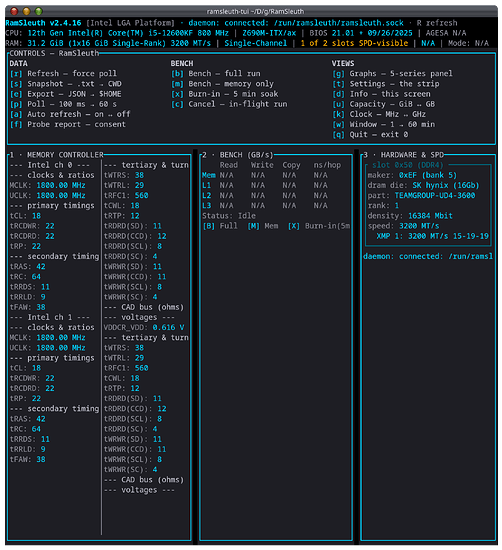Select the Mem row in bench table

pyautogui.click(x=265, y=175)
